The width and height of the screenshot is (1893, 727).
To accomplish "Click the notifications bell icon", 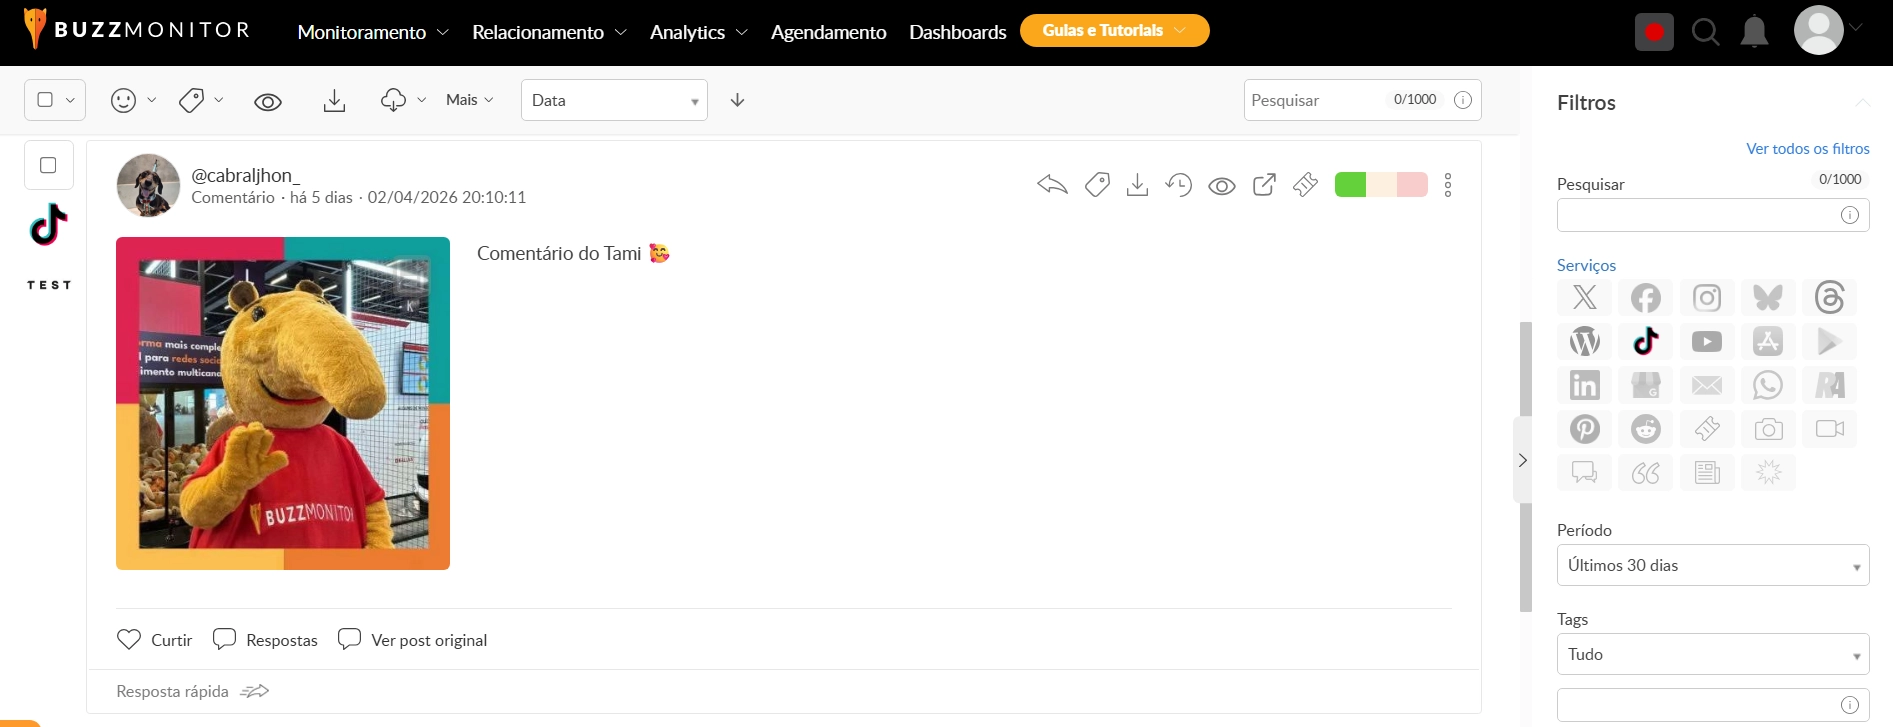I will [x=1754, y=33].
